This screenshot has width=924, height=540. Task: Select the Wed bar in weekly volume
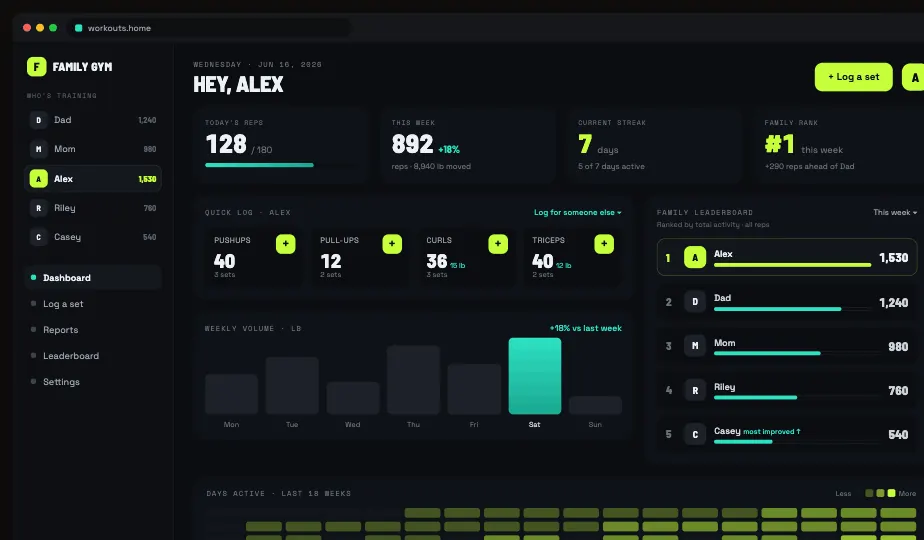coord(352,398)
